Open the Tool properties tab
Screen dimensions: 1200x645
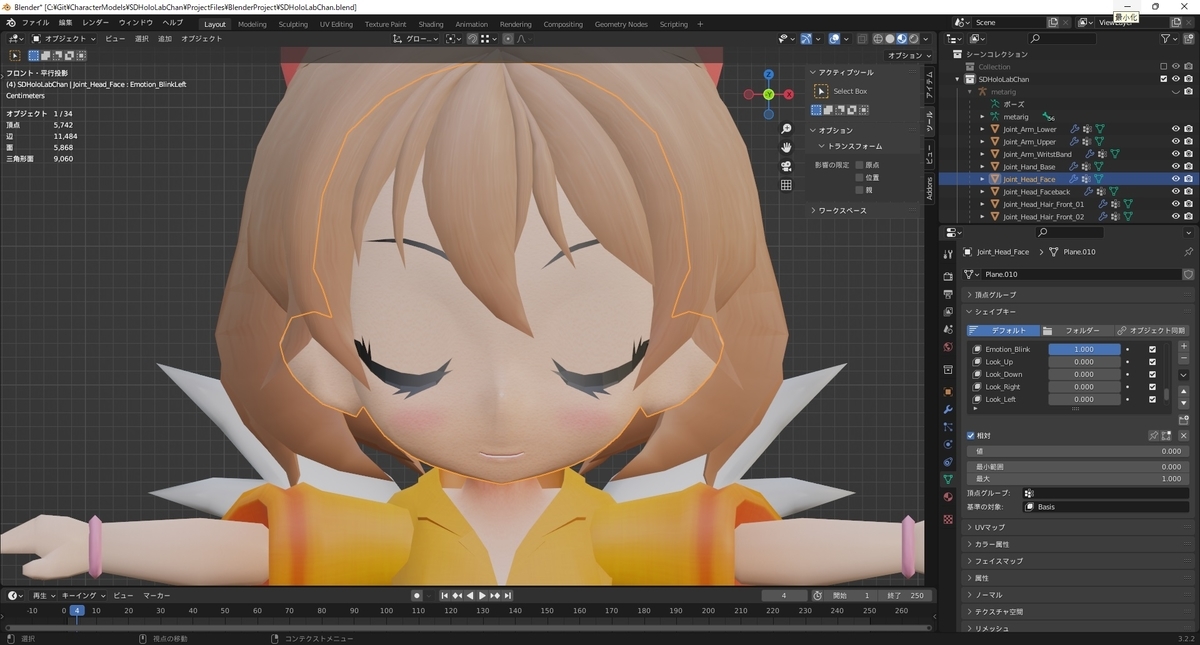[948, 252]
